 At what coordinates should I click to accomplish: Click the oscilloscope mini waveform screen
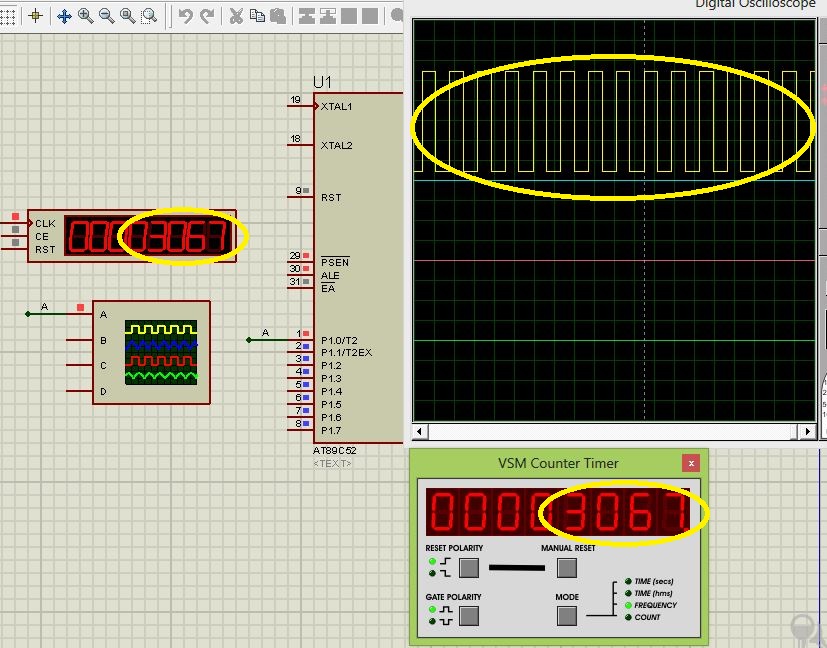(x=161, y=352)
